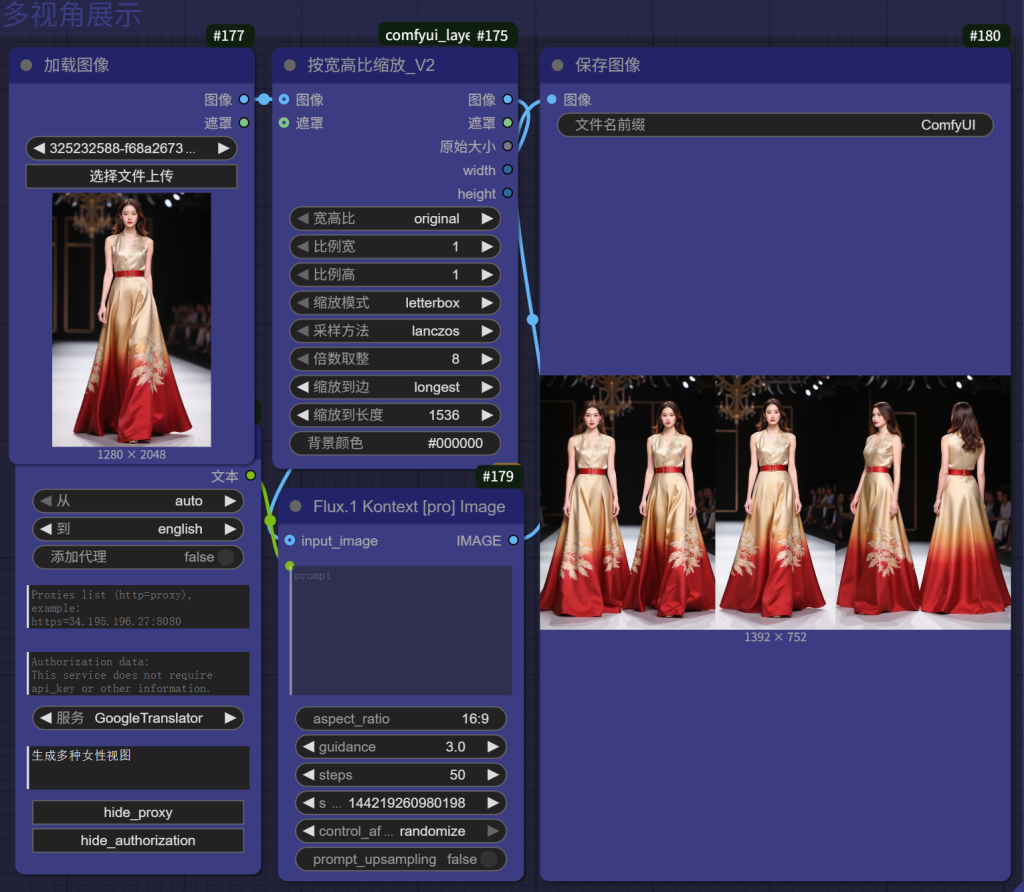This screenshot has width=1024, height=892.
Task: Open the 采样方法 lanczos dropdown
Action: point(395,331)
